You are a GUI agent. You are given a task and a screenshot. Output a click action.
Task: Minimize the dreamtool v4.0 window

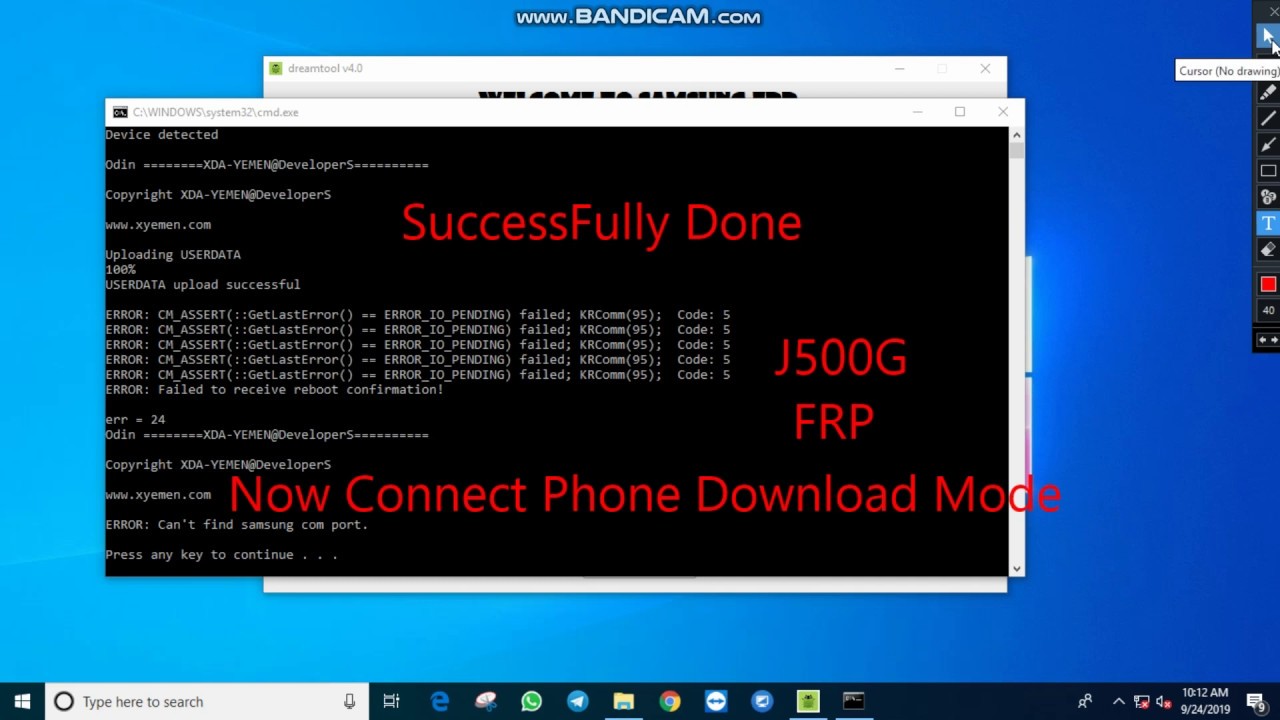tap(899, 68)
